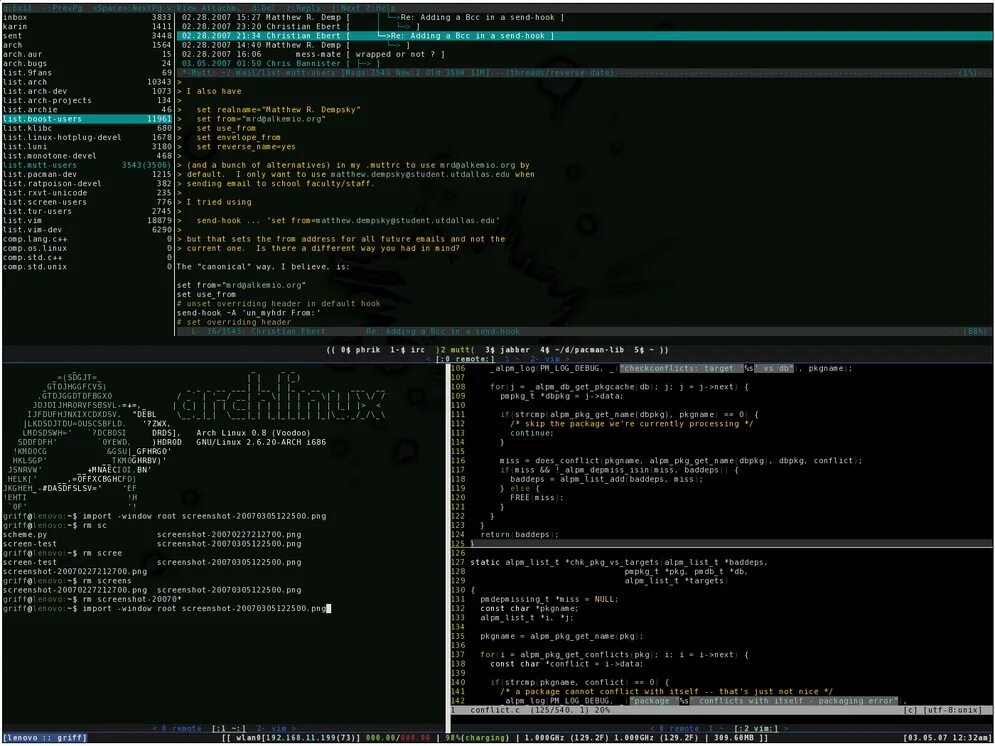Click q:Exit in the mutt help bar

point(17,8)
